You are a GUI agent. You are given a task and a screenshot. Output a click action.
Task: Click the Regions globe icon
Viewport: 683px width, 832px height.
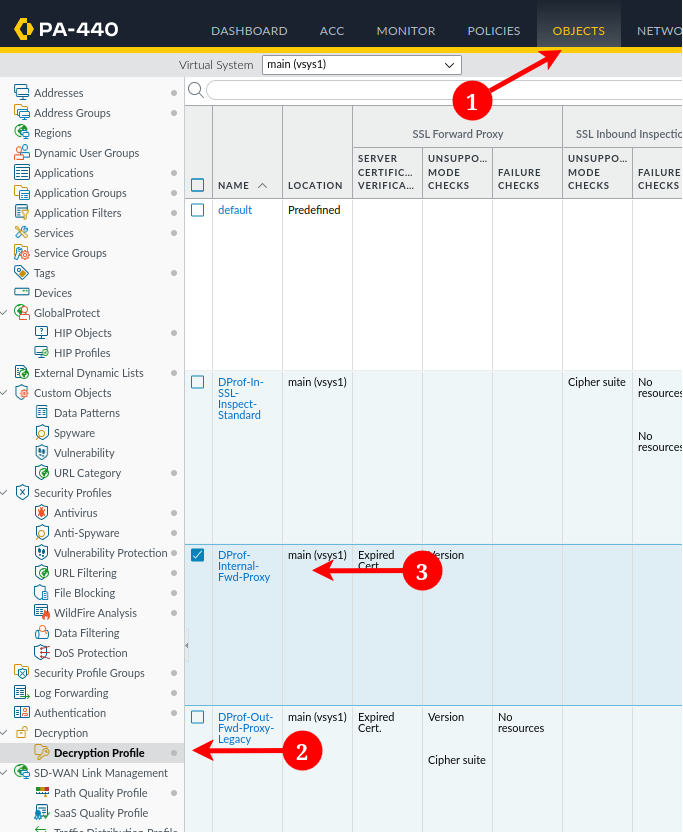22,133
